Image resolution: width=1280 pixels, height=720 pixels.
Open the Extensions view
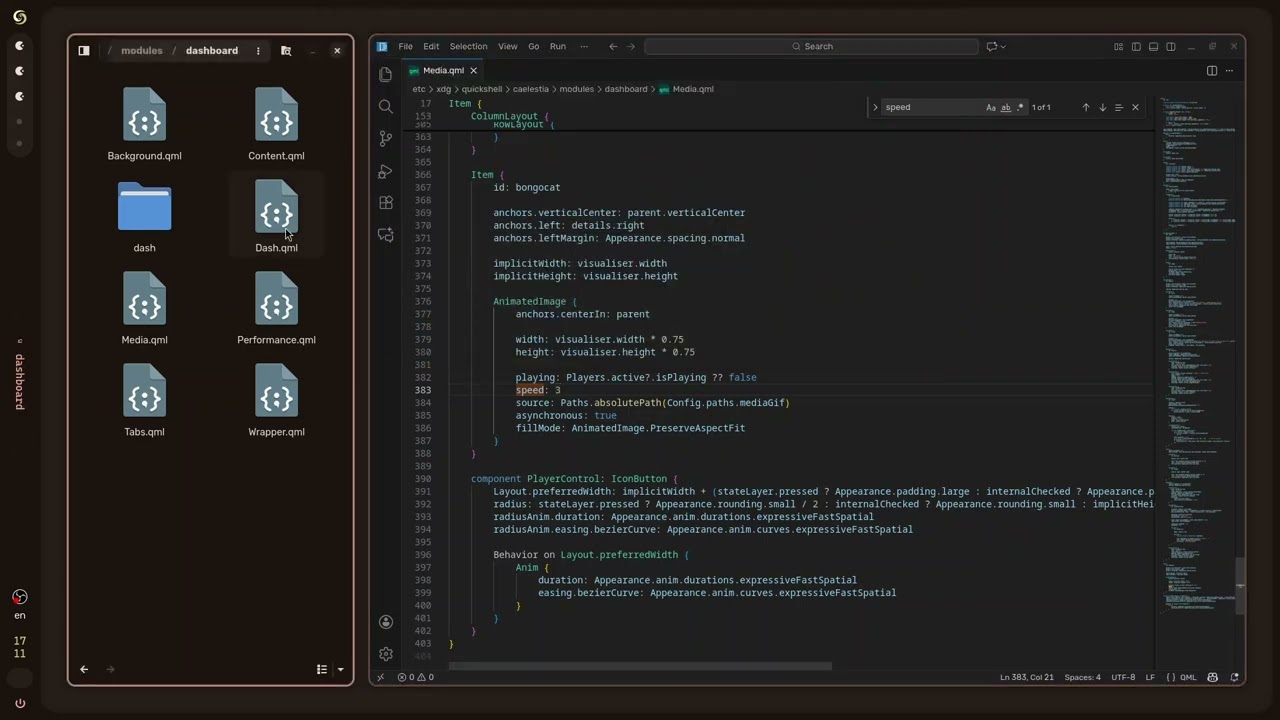(386, 202)
